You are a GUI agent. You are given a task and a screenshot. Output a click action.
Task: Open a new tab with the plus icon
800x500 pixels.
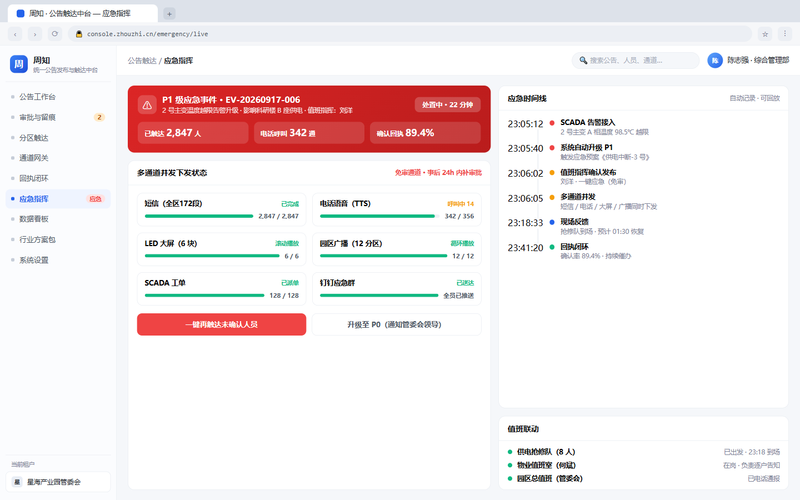(169, 14)
